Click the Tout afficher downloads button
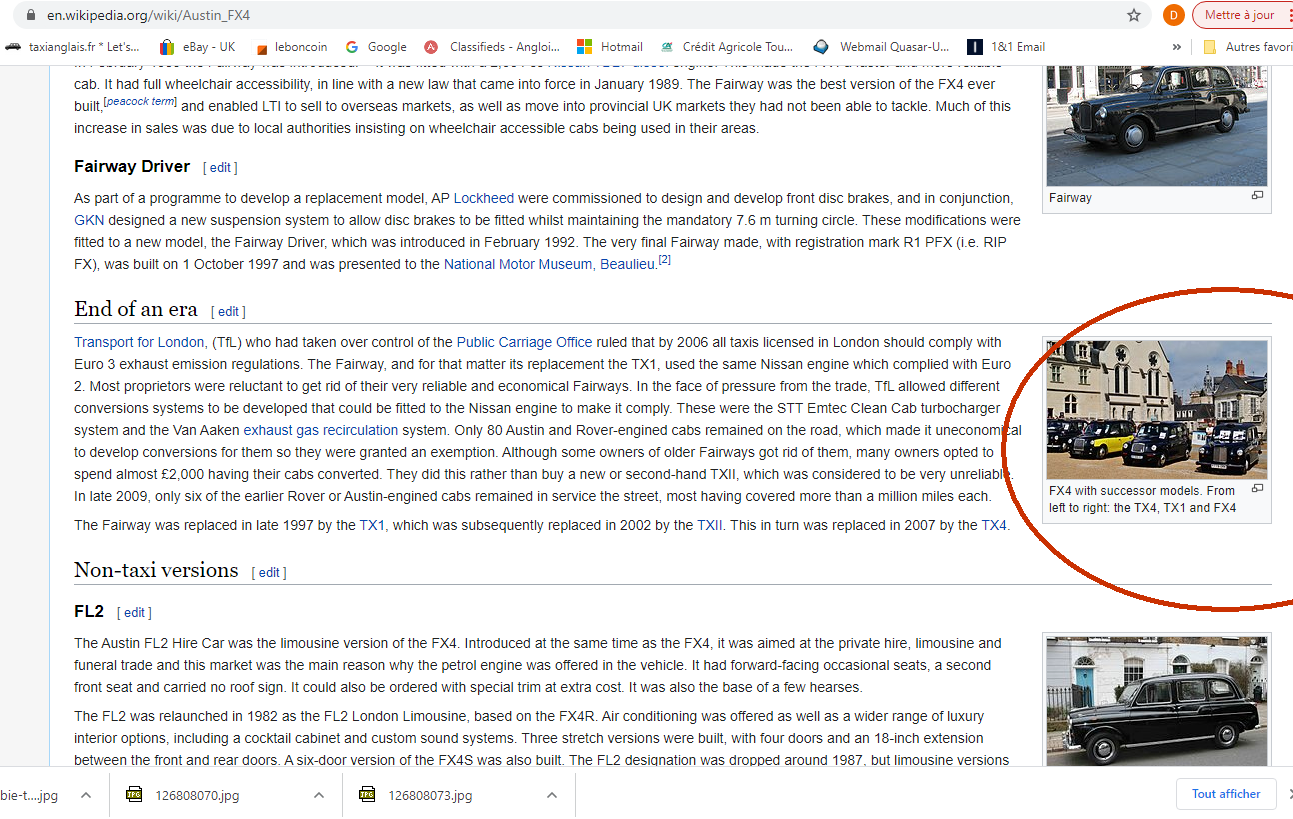Screen dimensions: 1293x819 tap(1226, 794)
